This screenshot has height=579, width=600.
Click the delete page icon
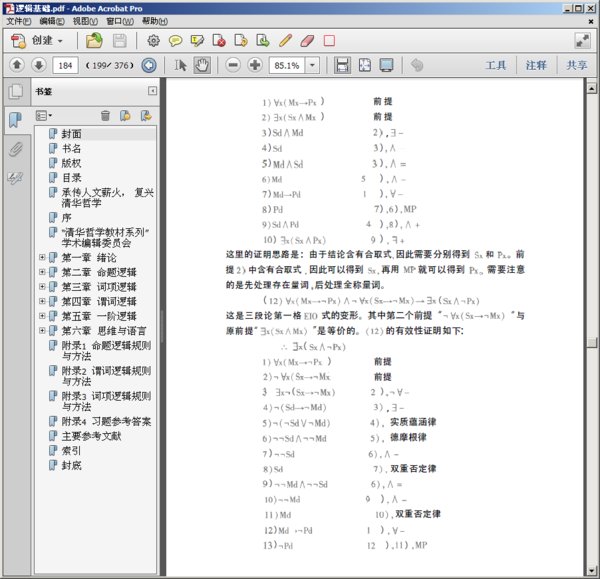pos(219,40)
